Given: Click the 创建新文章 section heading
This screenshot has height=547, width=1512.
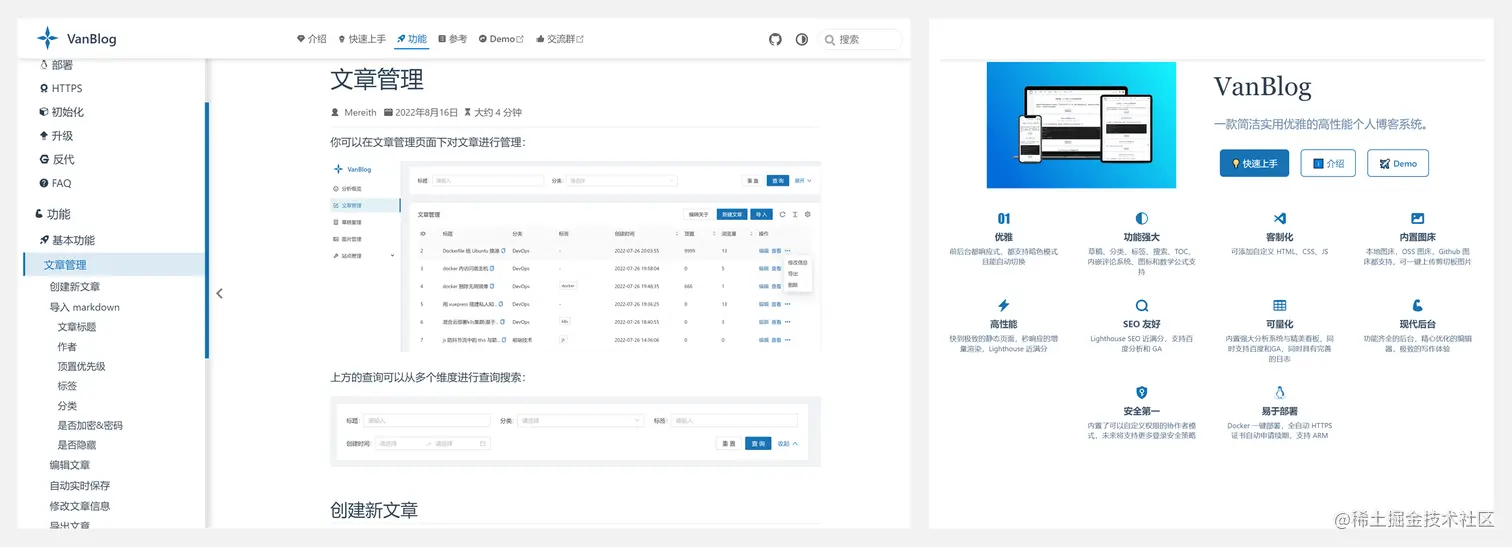Looking at the screenshot, I should click(x=374, y=509).
